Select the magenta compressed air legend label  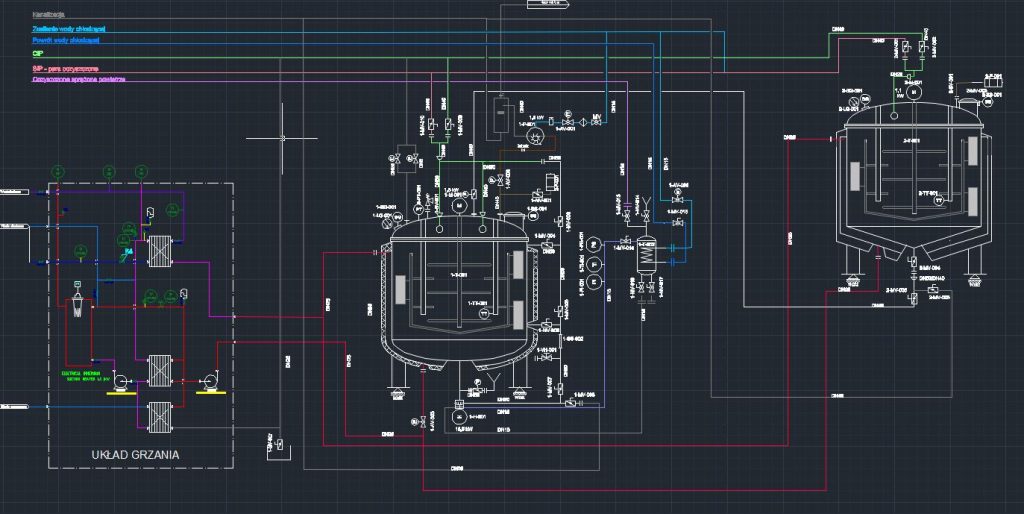coord(78,80)
